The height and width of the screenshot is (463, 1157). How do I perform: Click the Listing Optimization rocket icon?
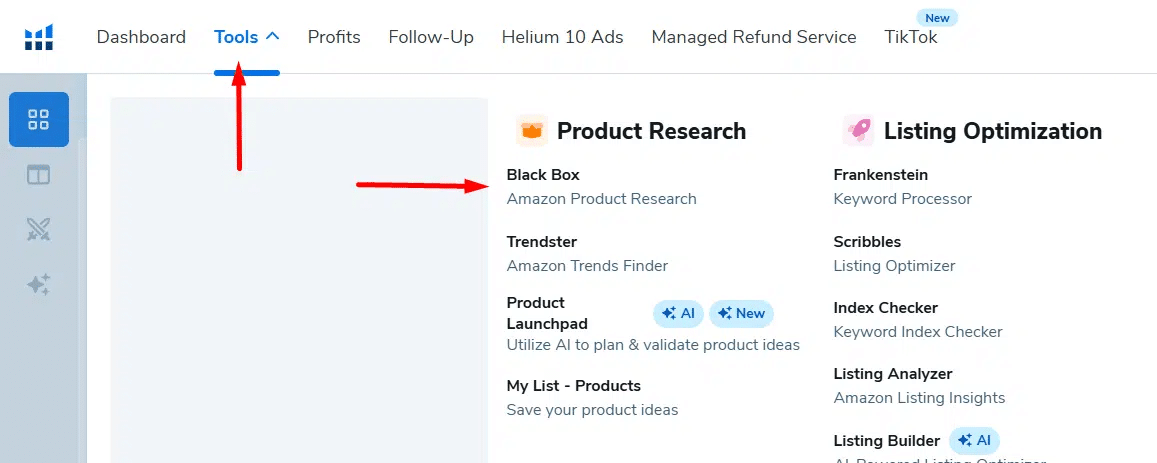coord(858,131)
